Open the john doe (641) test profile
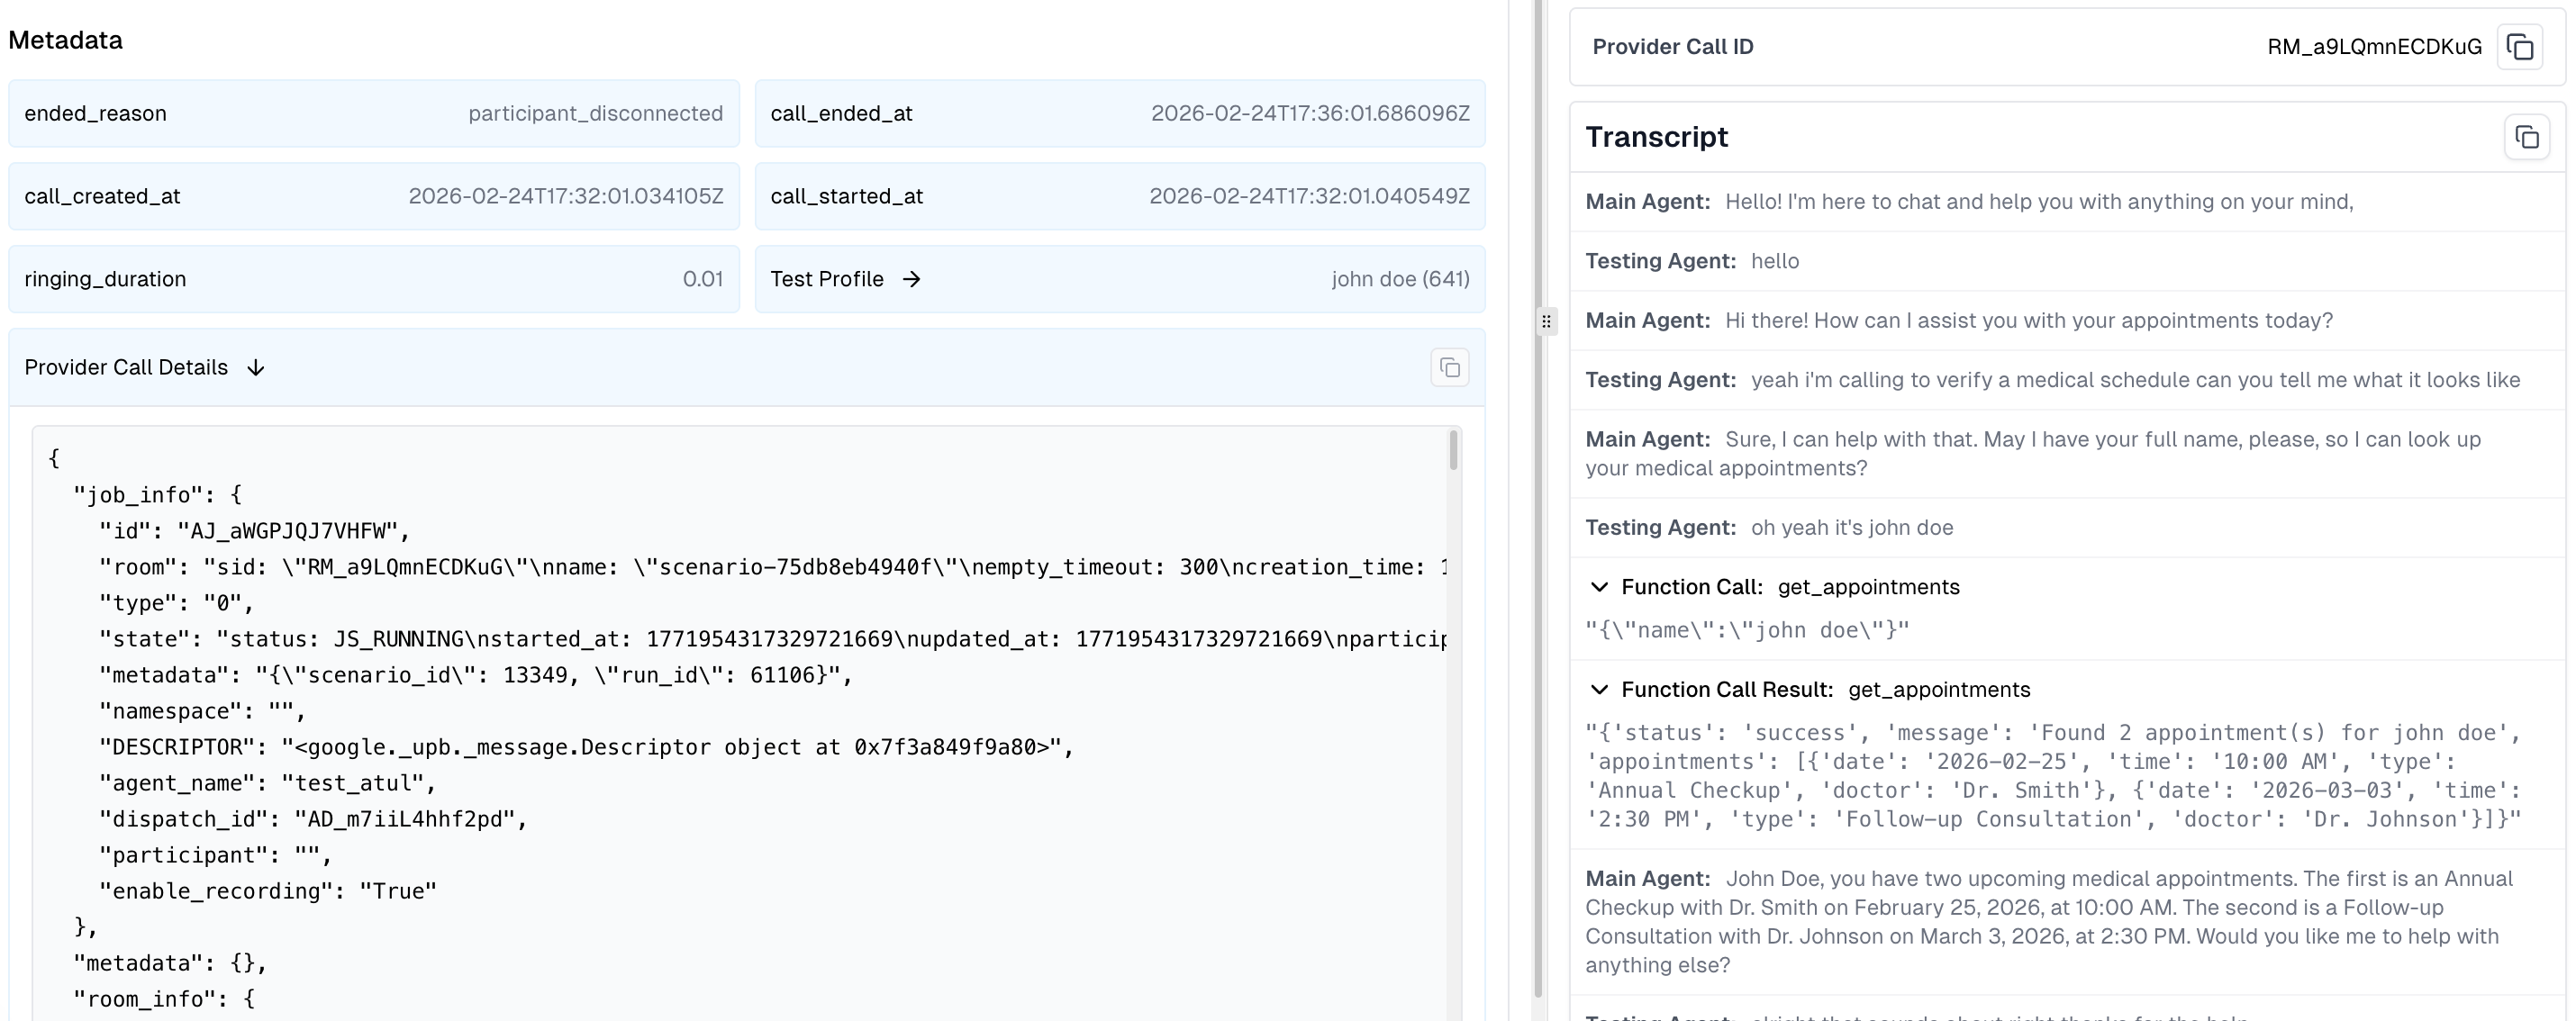This screenshot has height=1021, width=2576. coord(1399,279)
